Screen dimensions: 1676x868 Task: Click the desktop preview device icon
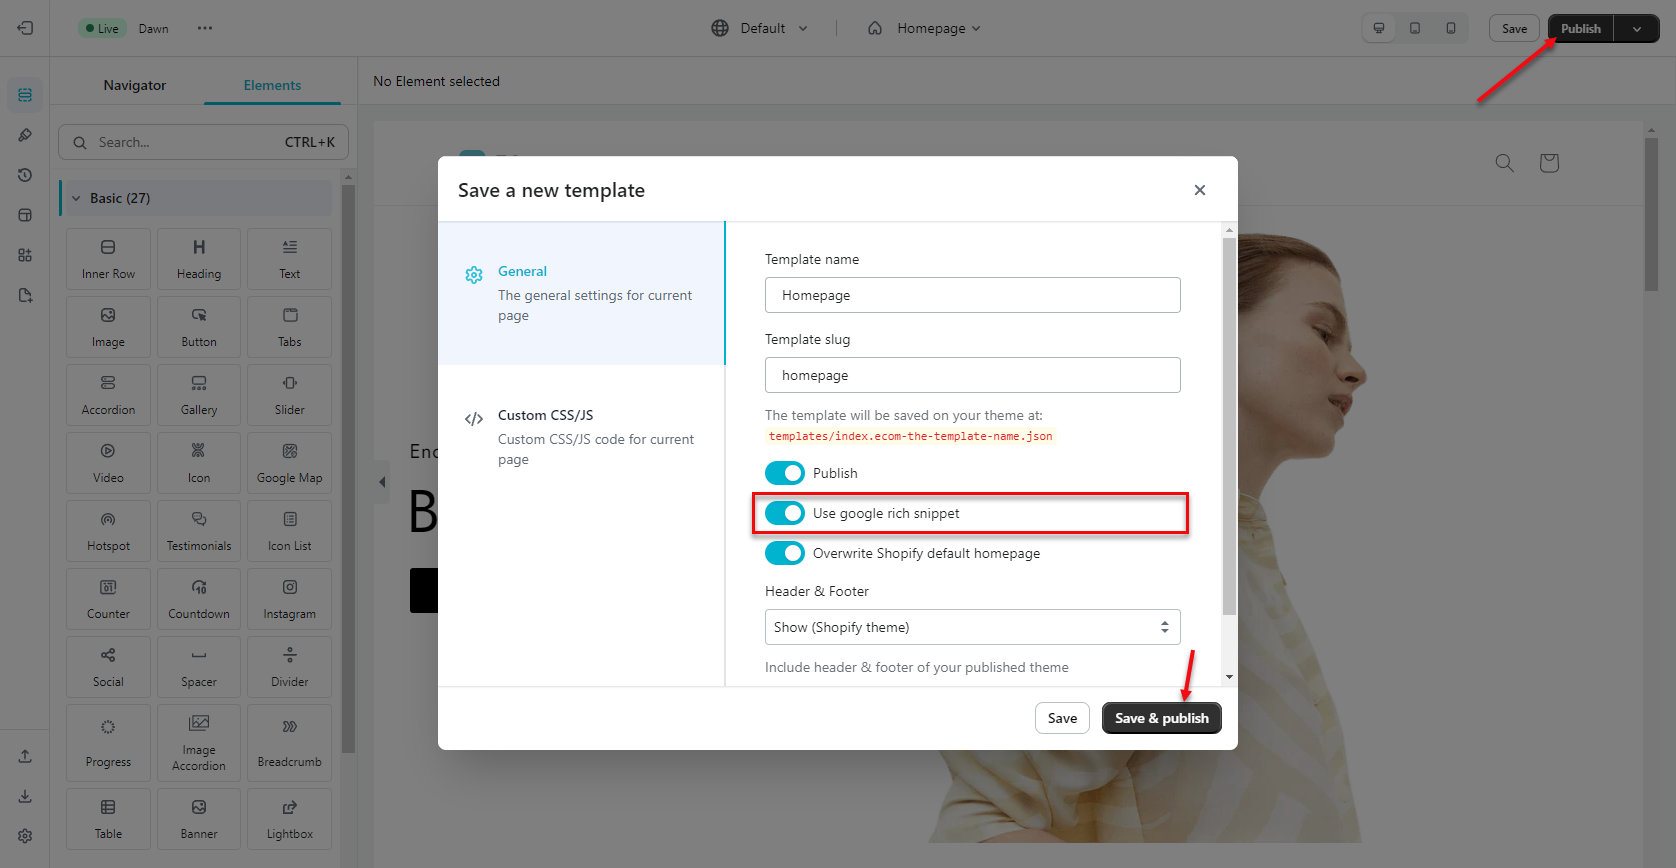1379,28
